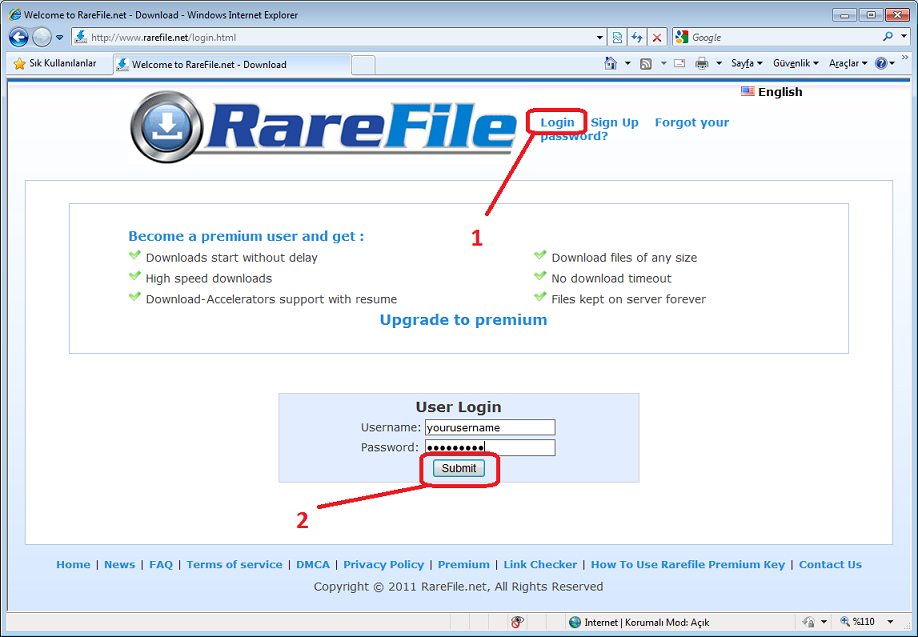918x637 pixels.
Task: Click the 'No download timeout' text
Action: click(611, 279)
